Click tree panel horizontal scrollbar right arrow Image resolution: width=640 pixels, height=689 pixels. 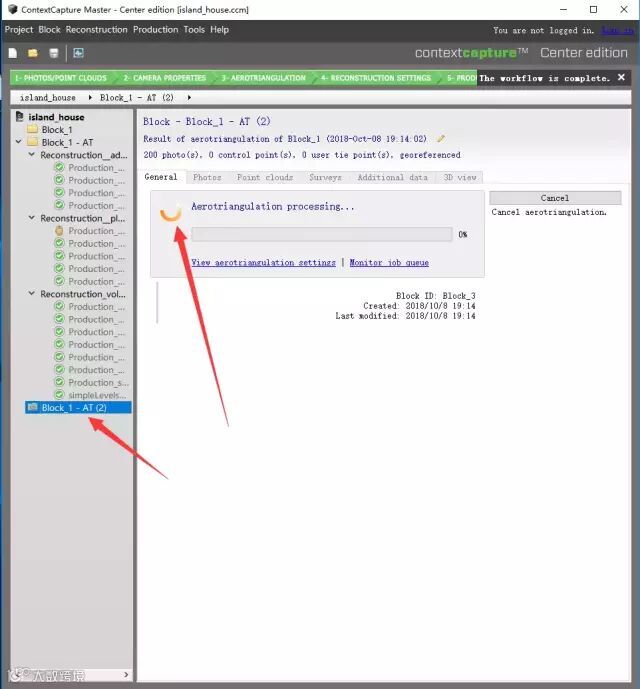pos(126,674)
